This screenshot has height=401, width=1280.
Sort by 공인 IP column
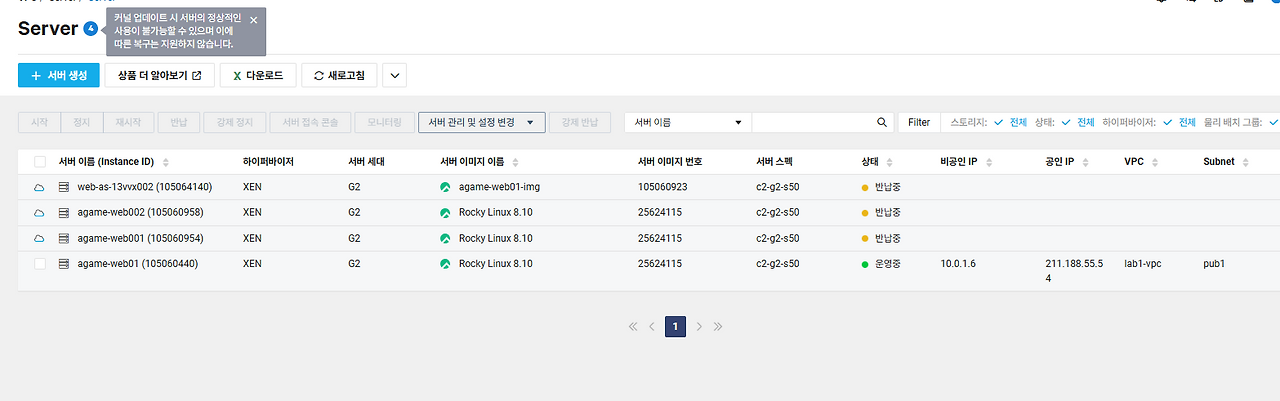coord(1085,162)
